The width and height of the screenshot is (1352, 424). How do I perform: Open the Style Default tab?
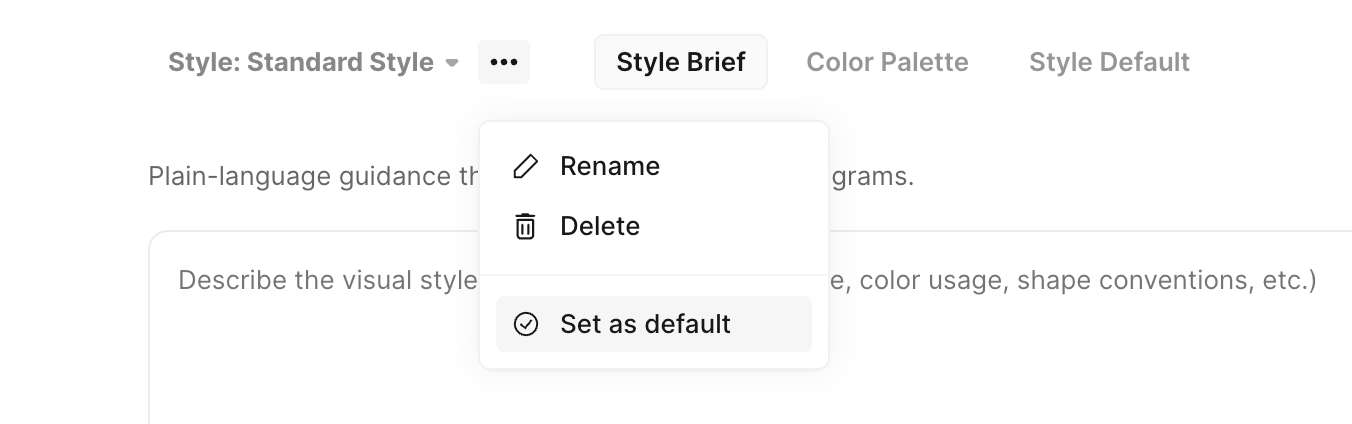click(x=1109, y=62)
